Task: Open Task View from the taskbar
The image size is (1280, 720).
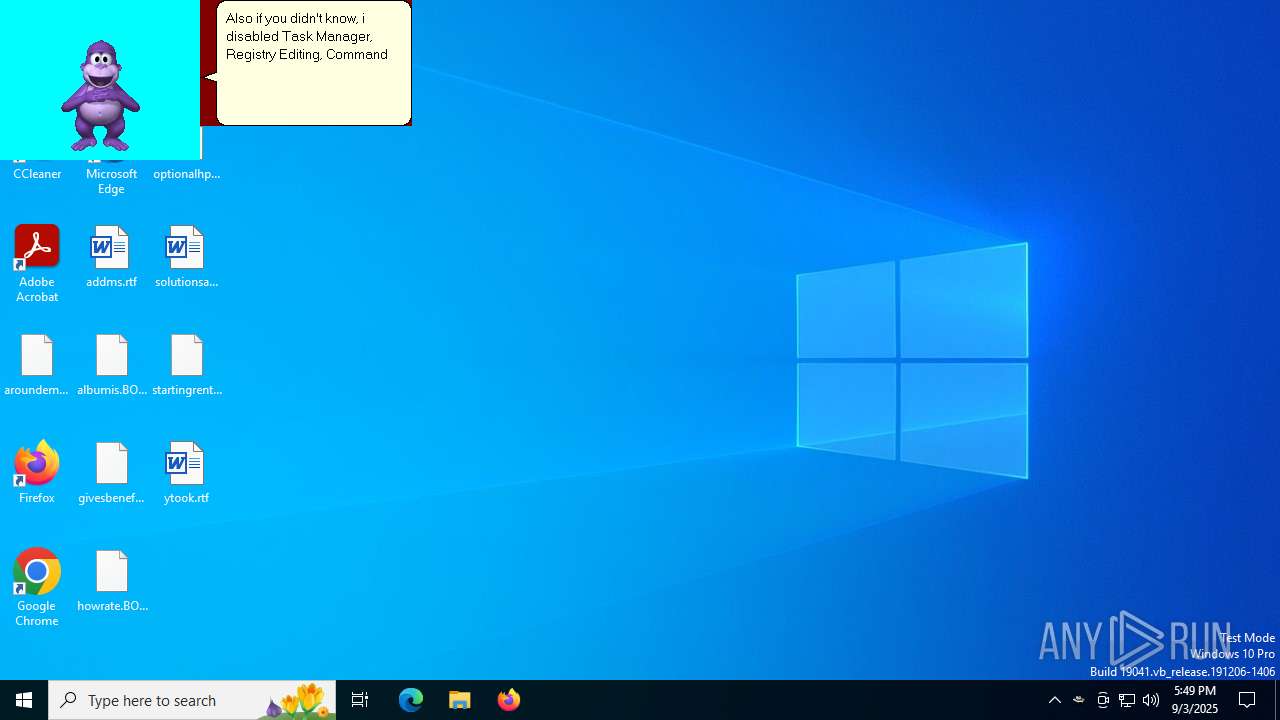Action: (360, 700)
